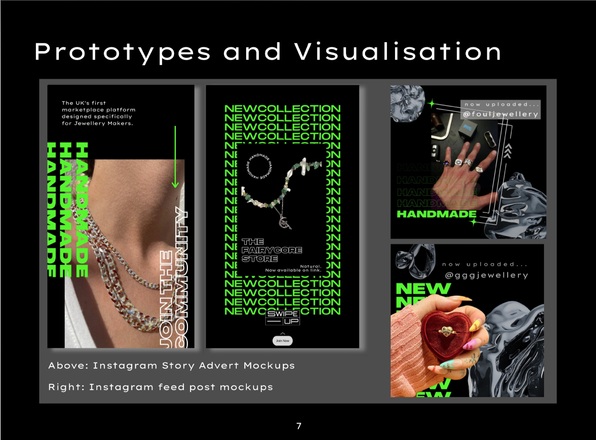
Task: Click the '@fouljewellery' handle tag
Action: click(x=501, y=114)
